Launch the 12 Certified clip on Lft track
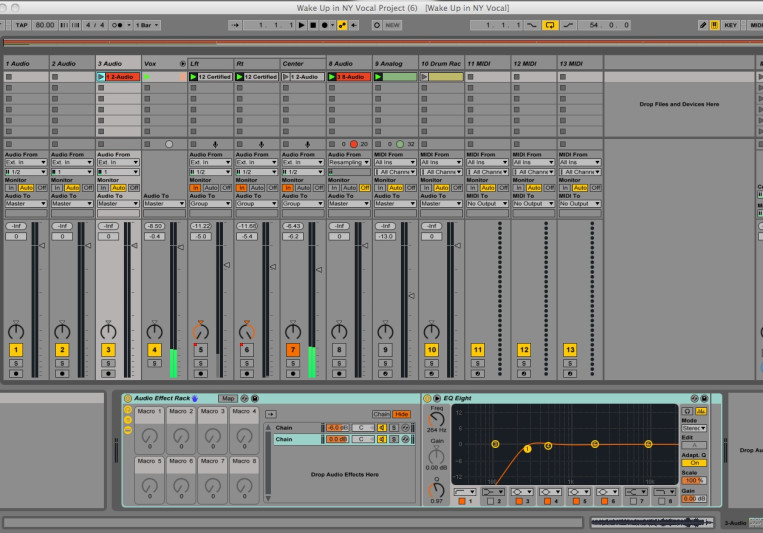Image resolution: width=763 pixels, height=533 pixels. 193,77
